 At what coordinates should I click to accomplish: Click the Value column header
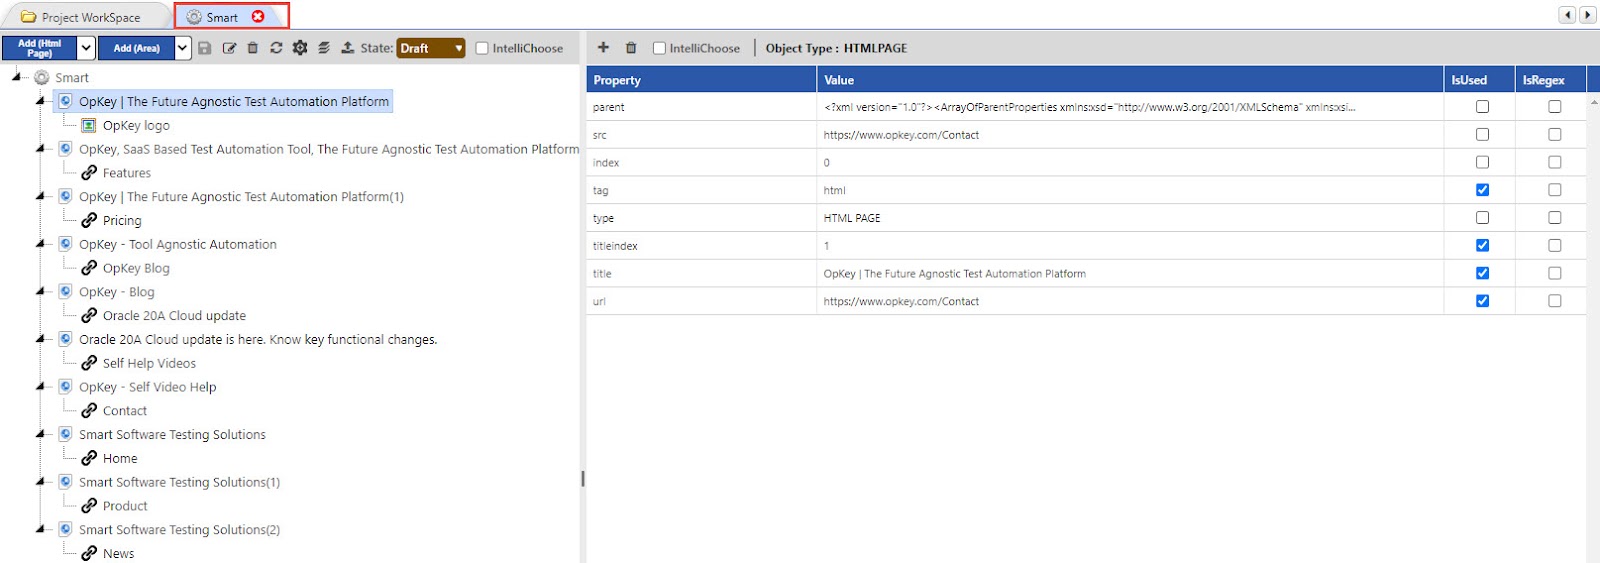[1130, 80]
